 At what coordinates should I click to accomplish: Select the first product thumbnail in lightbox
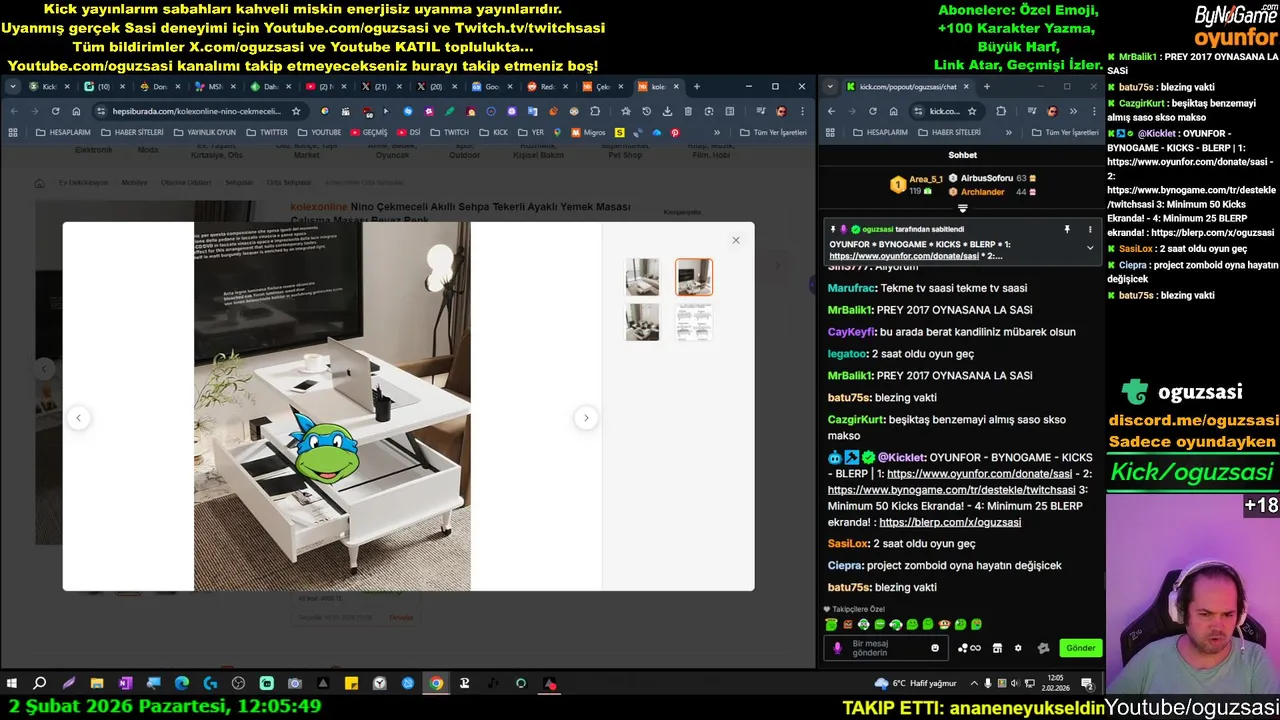642,277
